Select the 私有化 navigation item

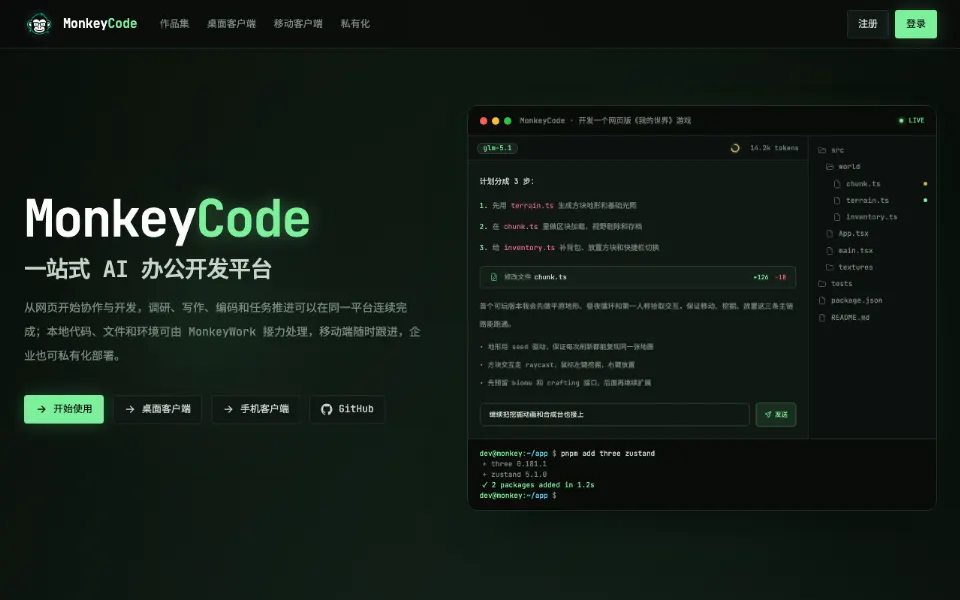point(355,24)
